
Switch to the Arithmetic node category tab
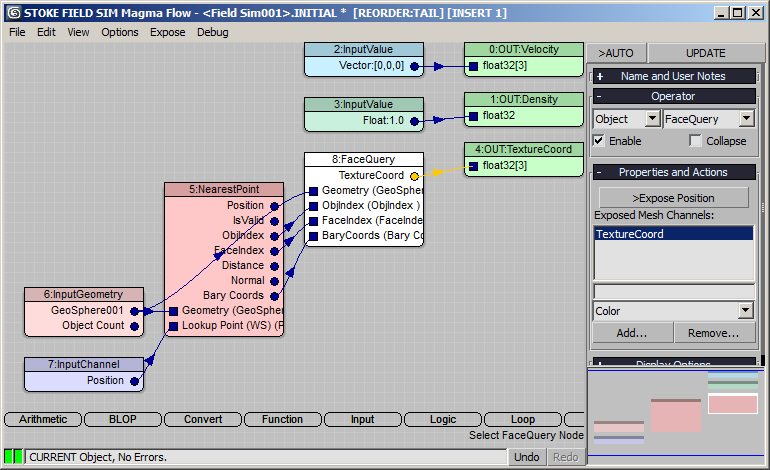click(x=43, y=419)
